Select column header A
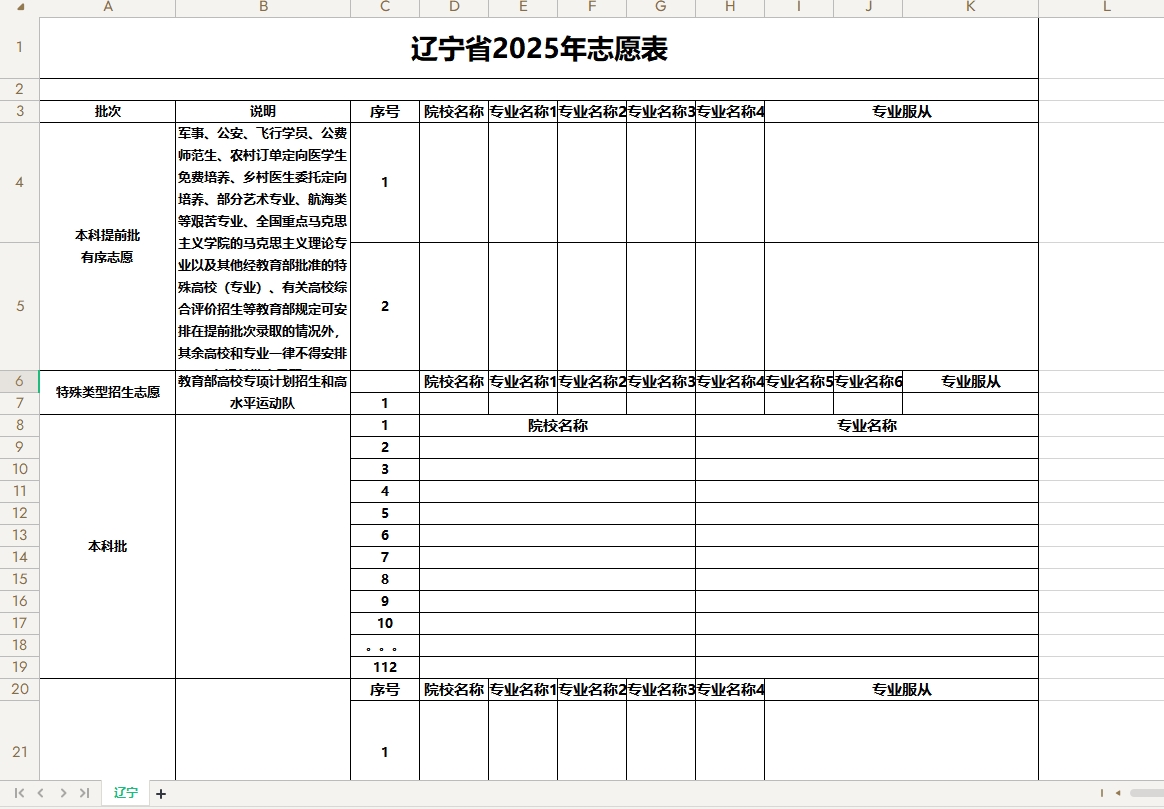The image size is (1164, 809). pyautogui.click(x=108, y=8)
